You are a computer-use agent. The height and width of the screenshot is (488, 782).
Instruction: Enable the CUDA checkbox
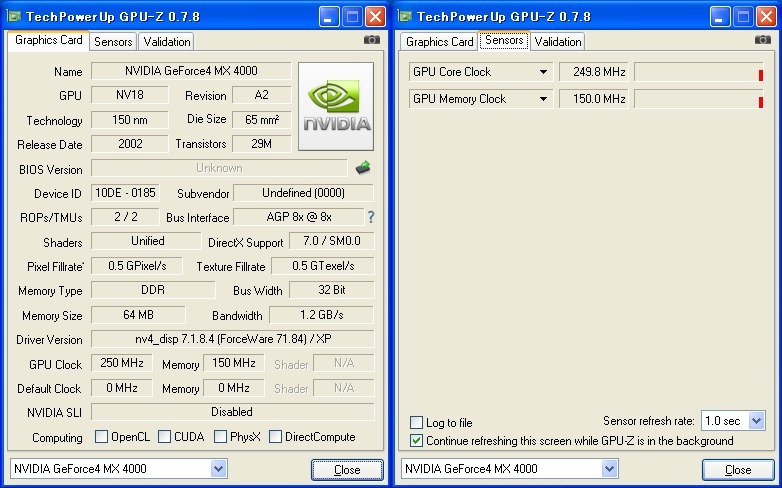pos(164,437)
